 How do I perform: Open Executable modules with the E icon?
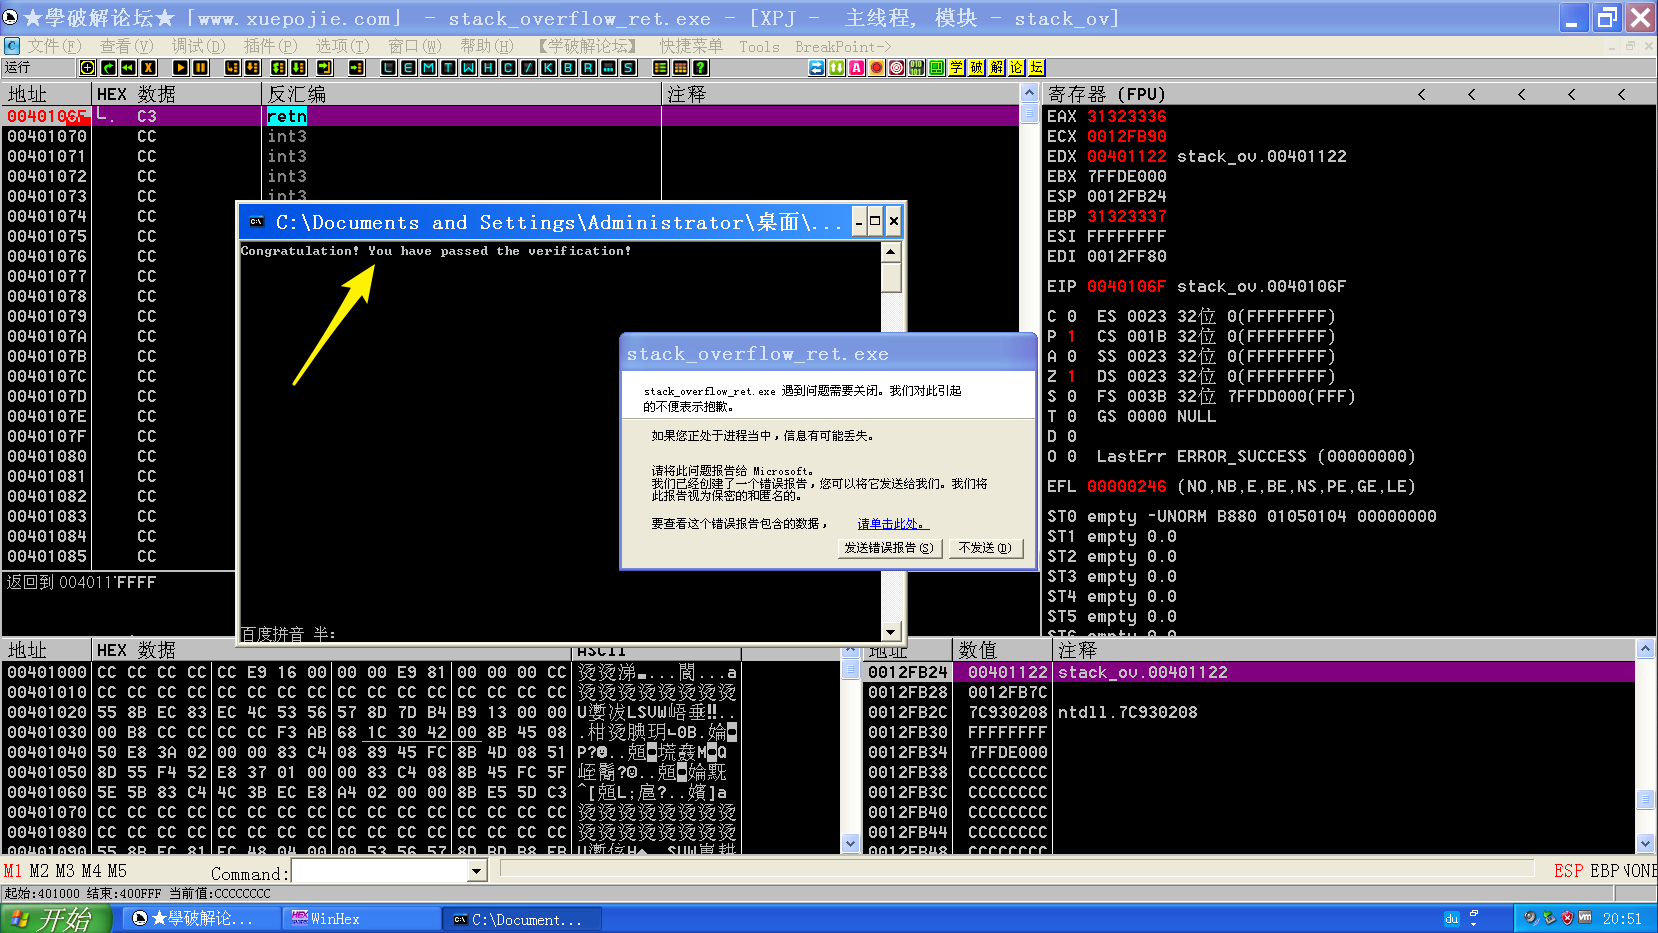408,68
